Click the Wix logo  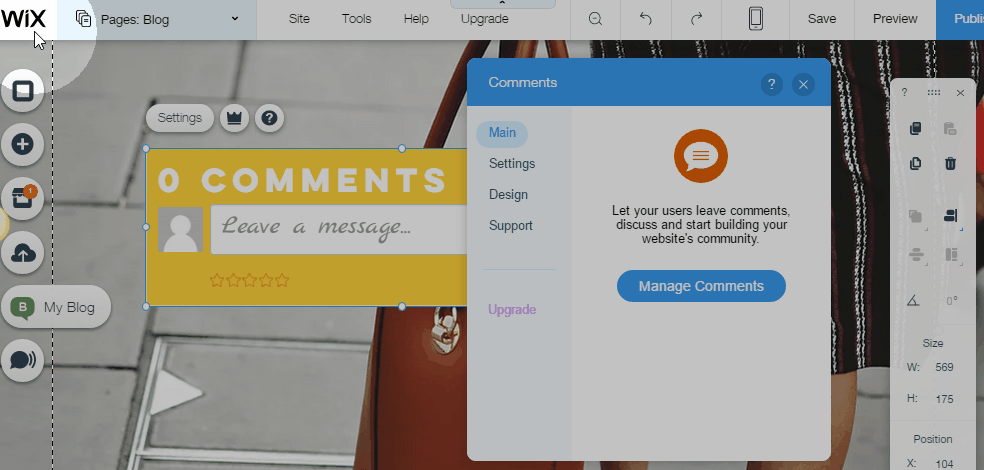tap(24, 18)
